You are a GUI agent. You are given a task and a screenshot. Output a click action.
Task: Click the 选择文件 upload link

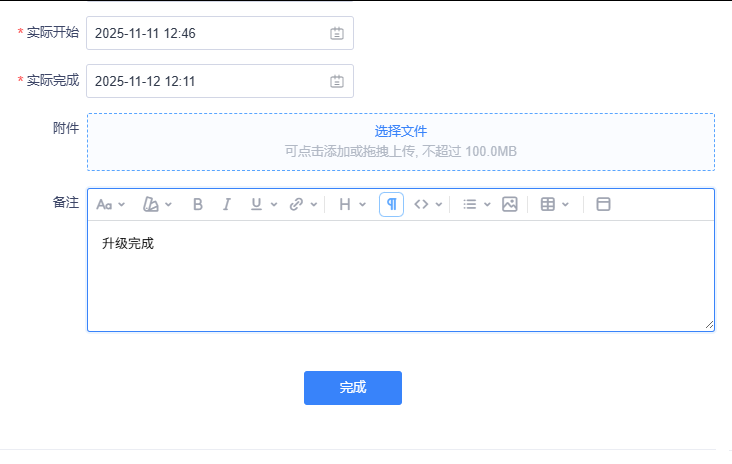pyautogui.click(x=401, y=131)
